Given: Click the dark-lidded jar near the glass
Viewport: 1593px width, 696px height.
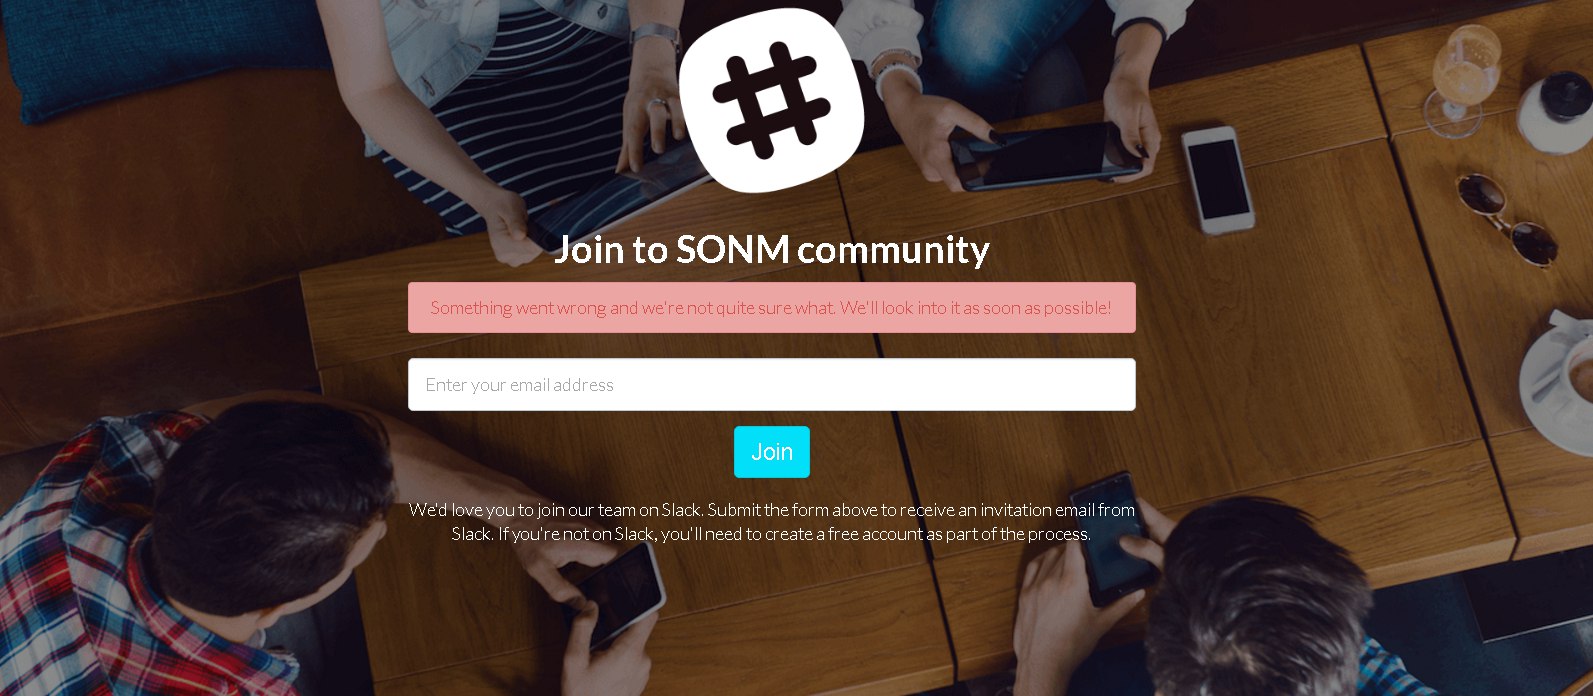Looking at the screenshot, I should coord(1553,111).
